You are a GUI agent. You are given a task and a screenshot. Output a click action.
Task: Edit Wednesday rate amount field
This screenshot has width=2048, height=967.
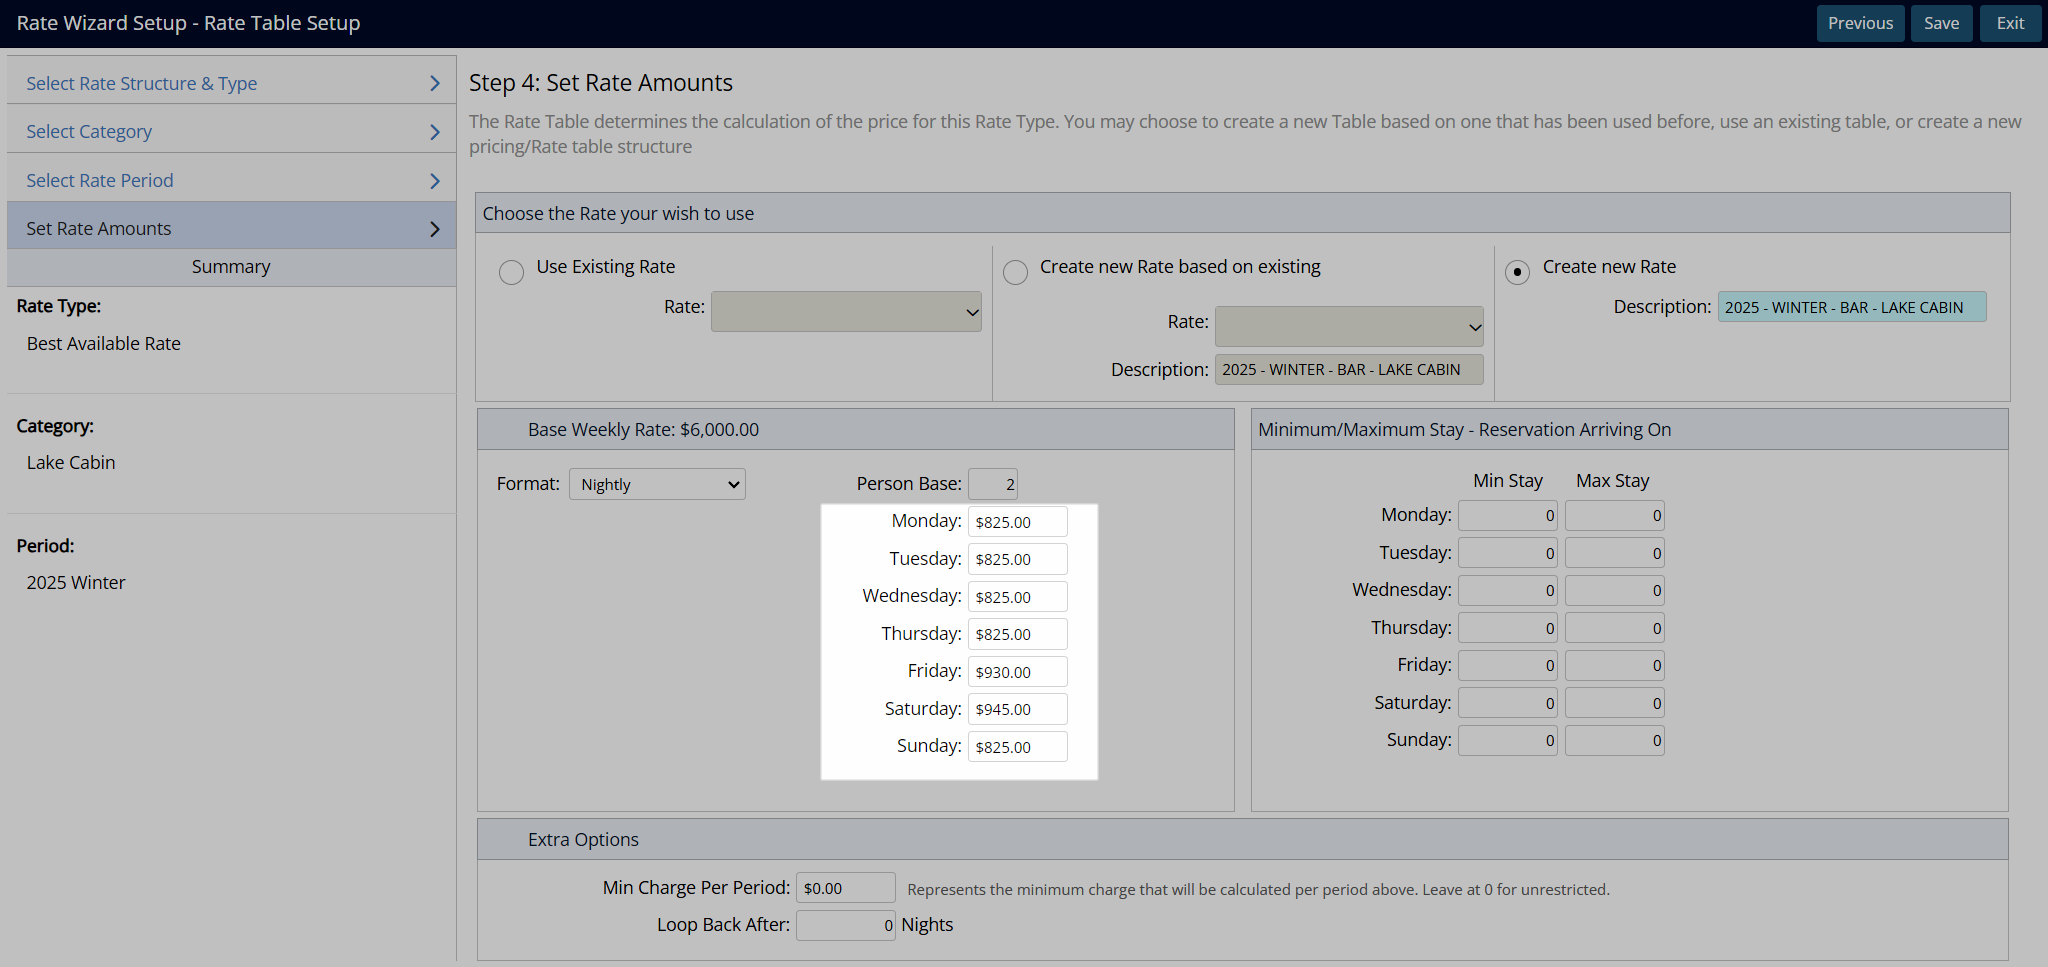point(1017,597)
